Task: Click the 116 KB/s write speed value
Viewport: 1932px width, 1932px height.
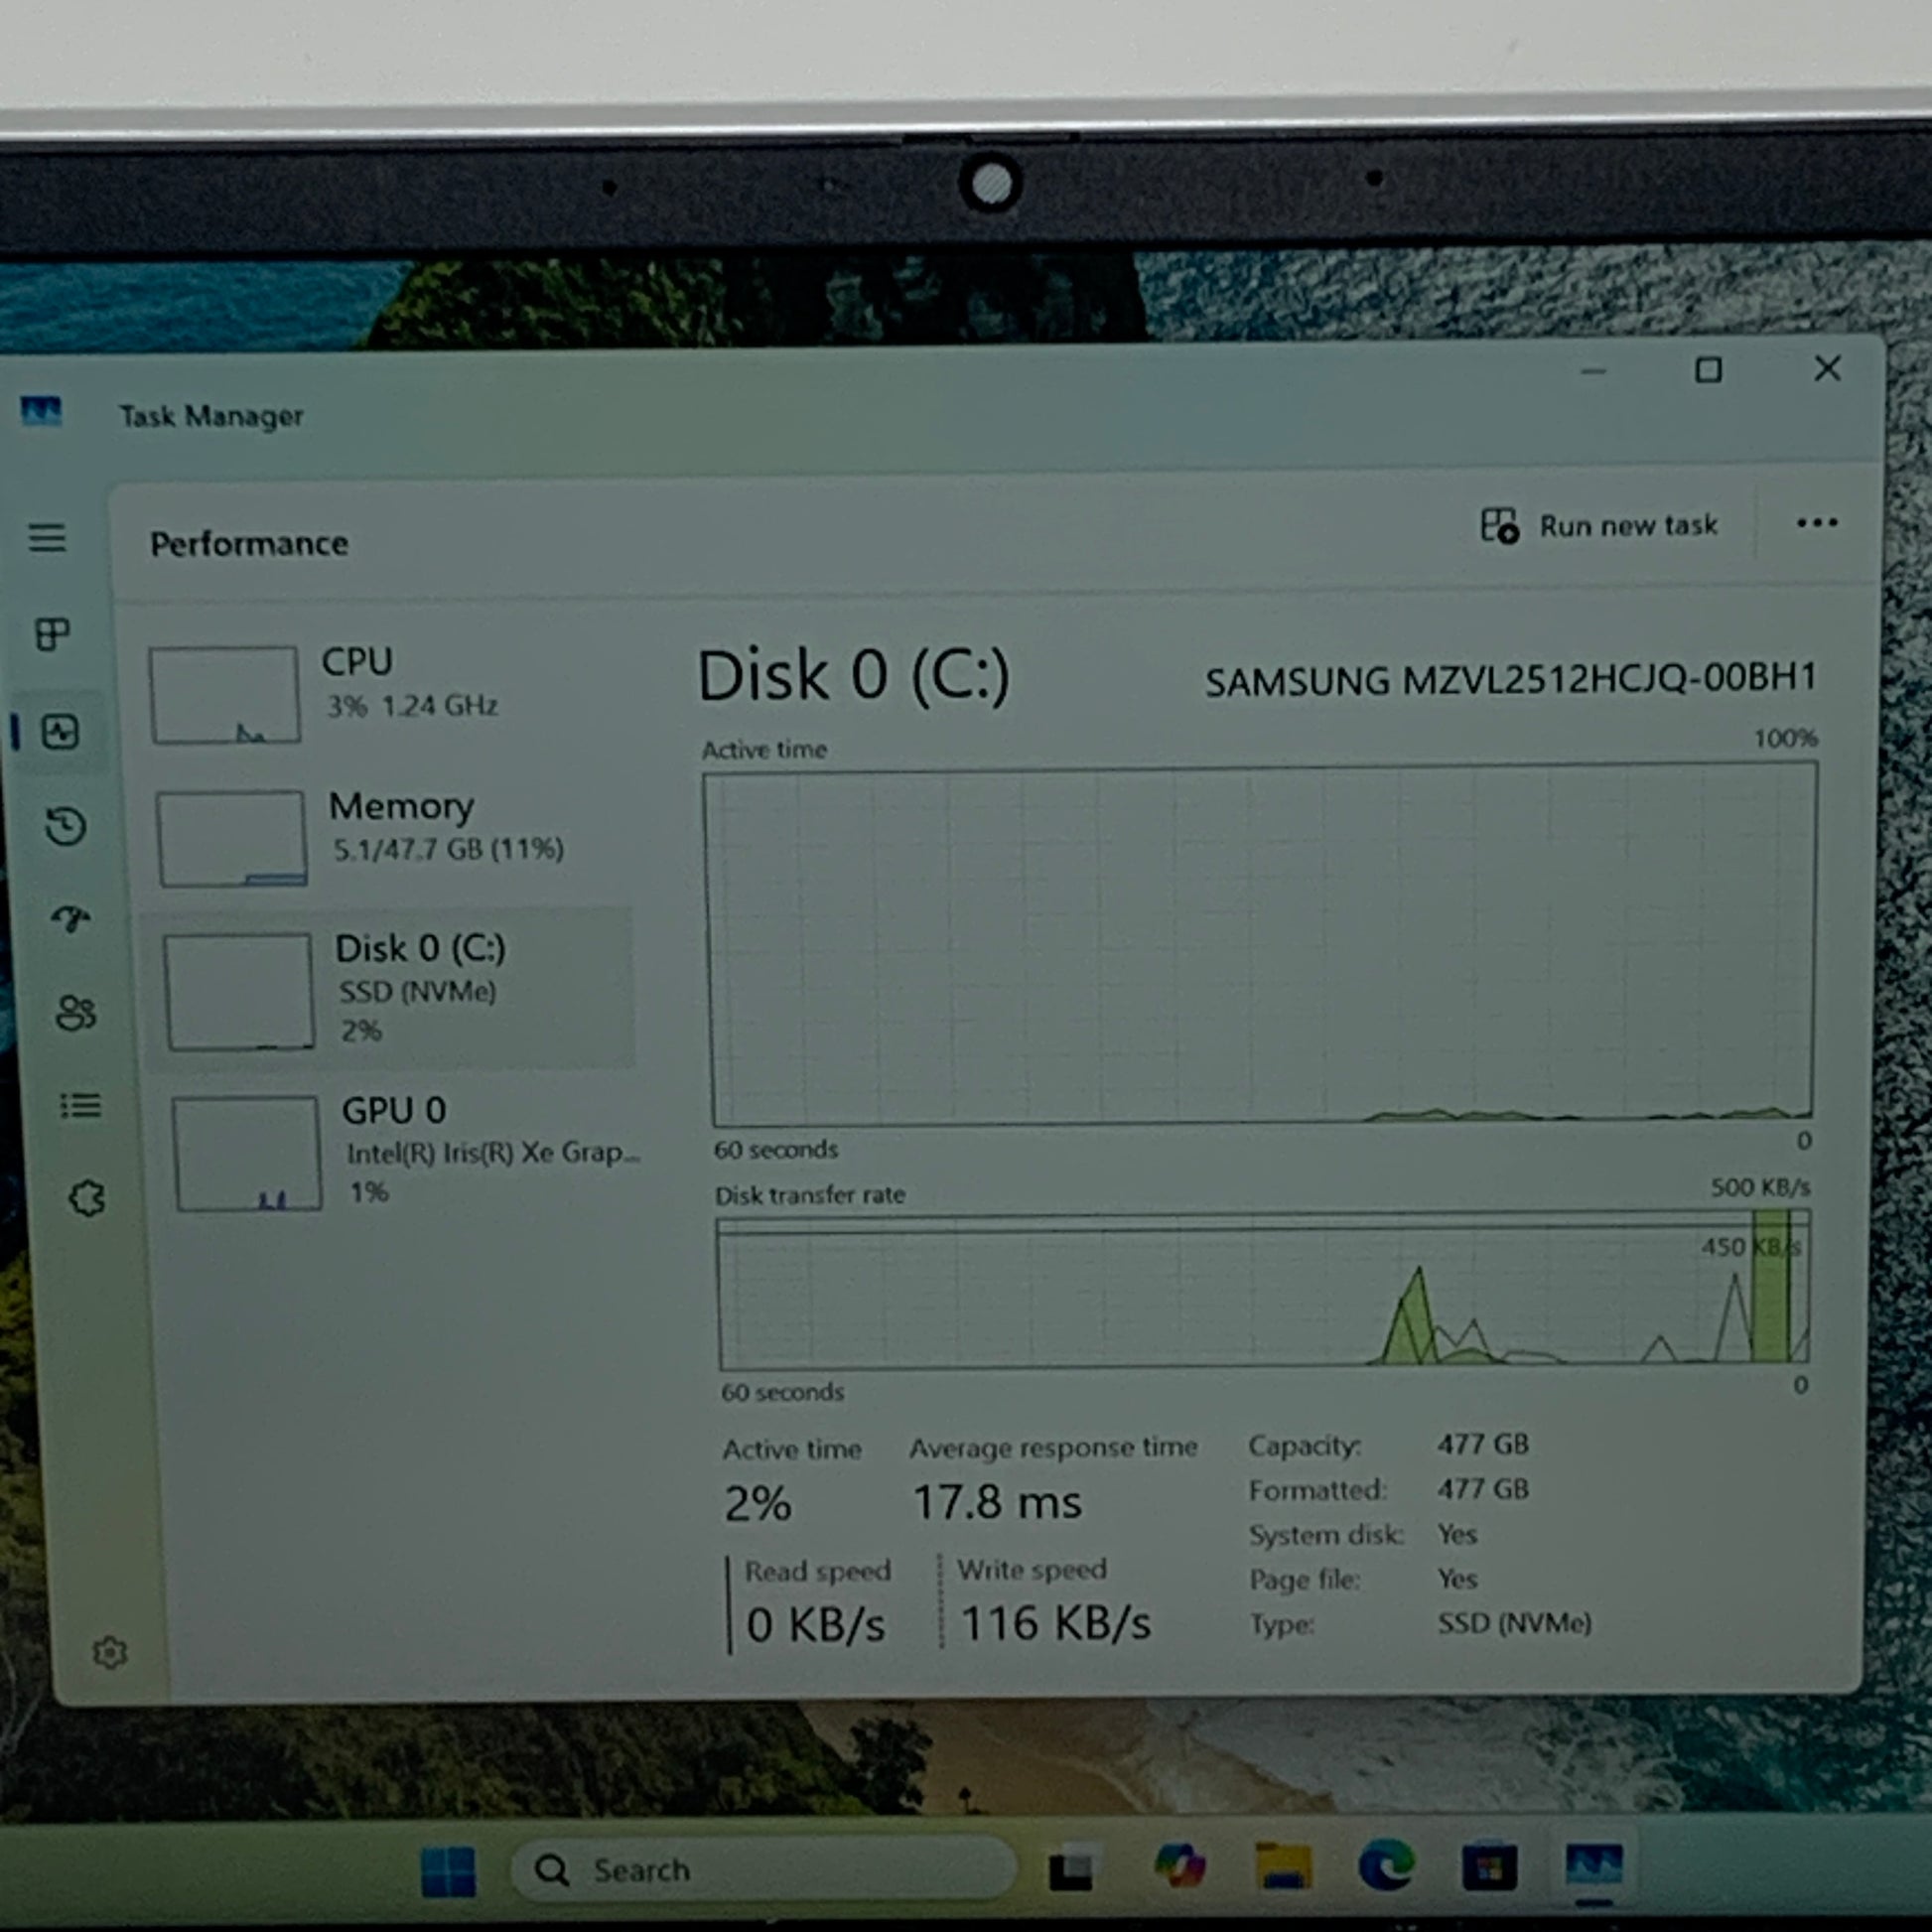Action: [x=1055, y=1622]
